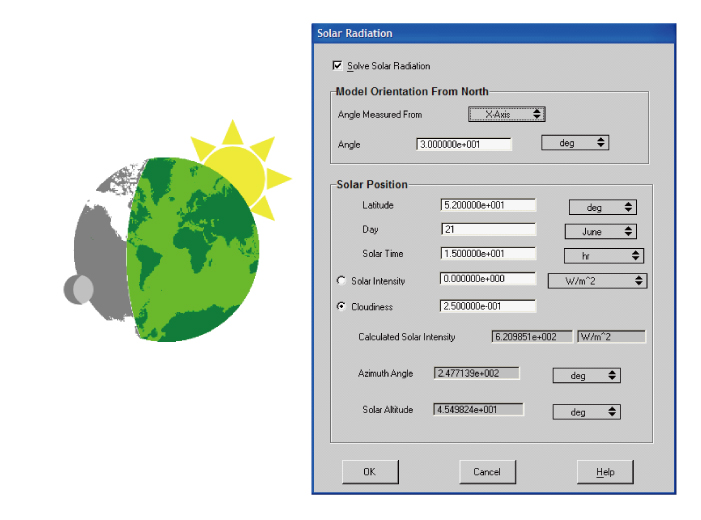Open the Solar Intensity W/m^2 units dropdown
The image size is (701, 520).
(x=597, y=281)
